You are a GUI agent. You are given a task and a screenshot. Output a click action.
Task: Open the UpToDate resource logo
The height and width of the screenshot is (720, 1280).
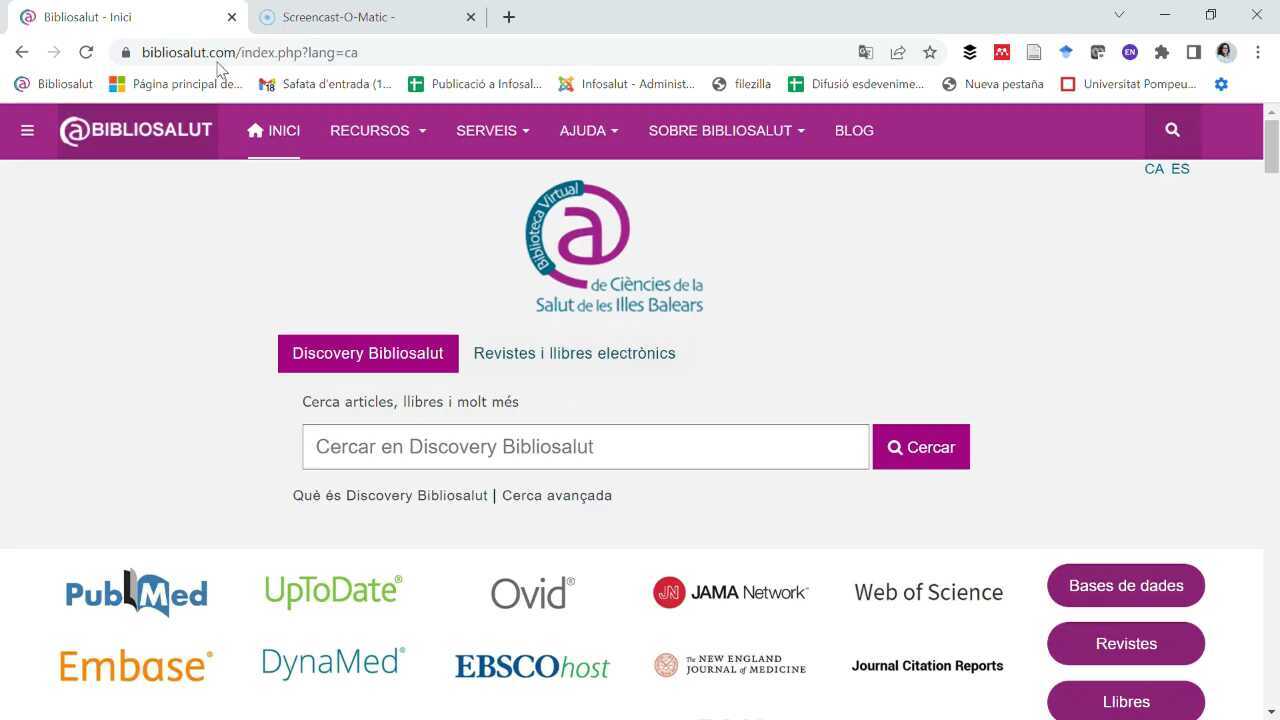334,591
